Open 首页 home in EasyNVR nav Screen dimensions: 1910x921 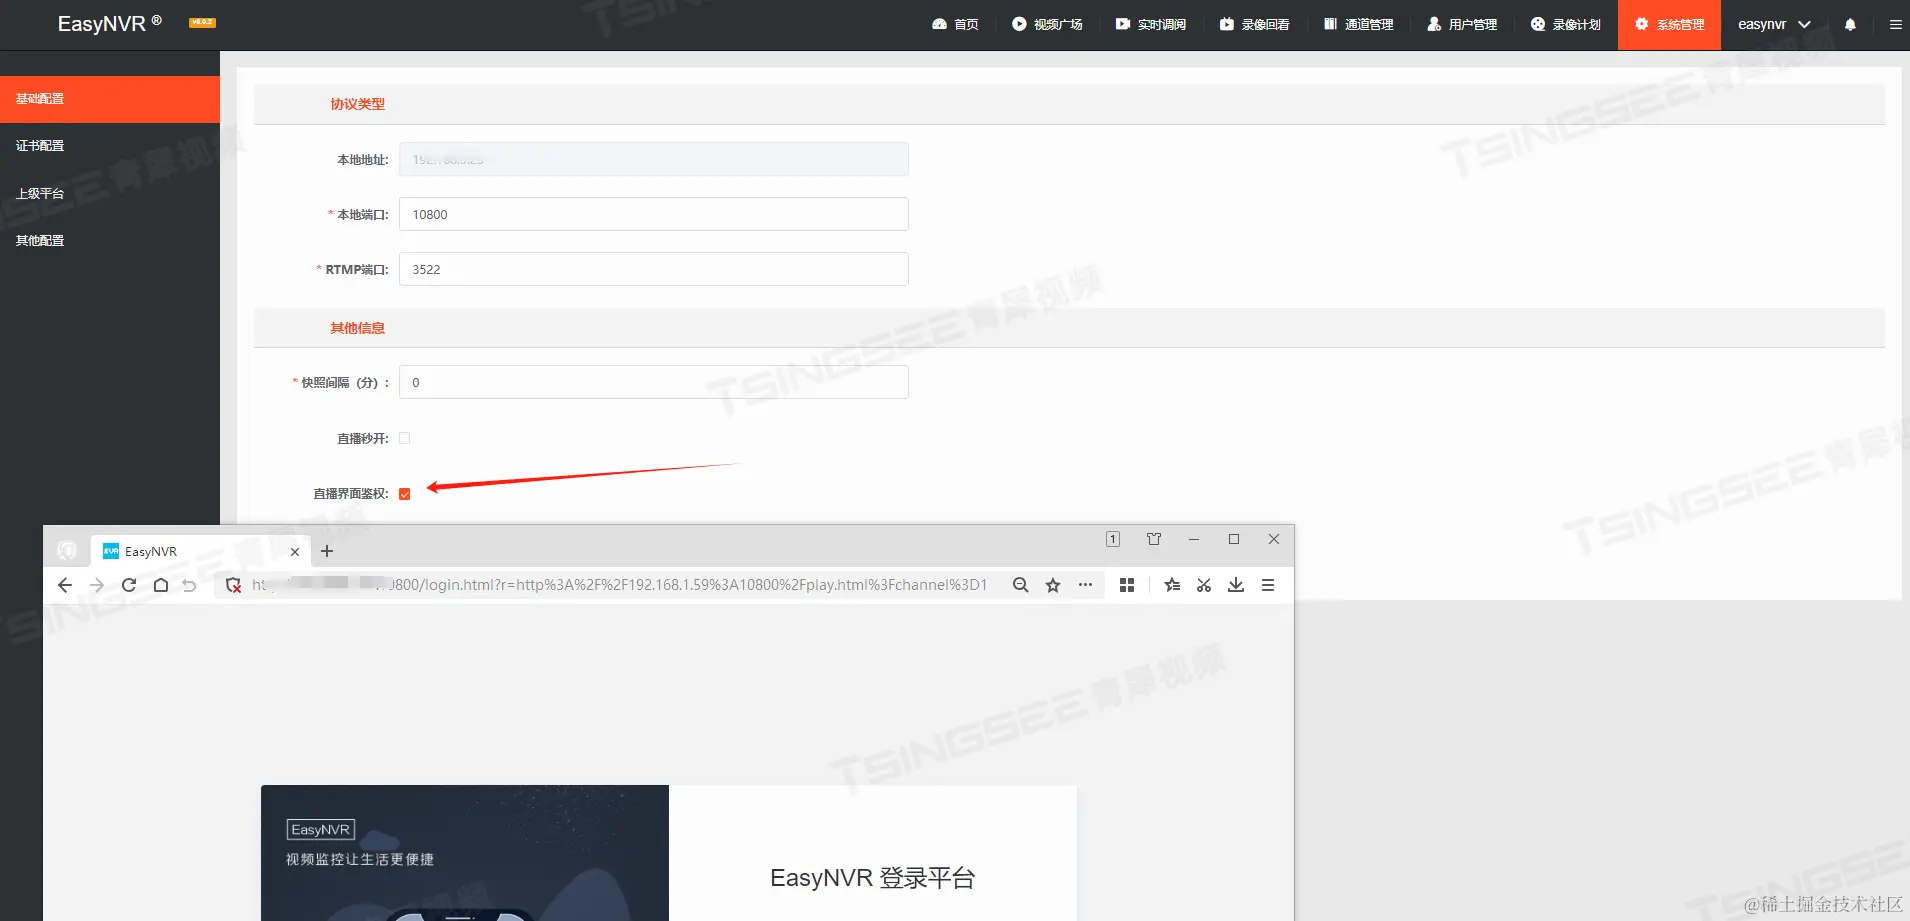955,24
